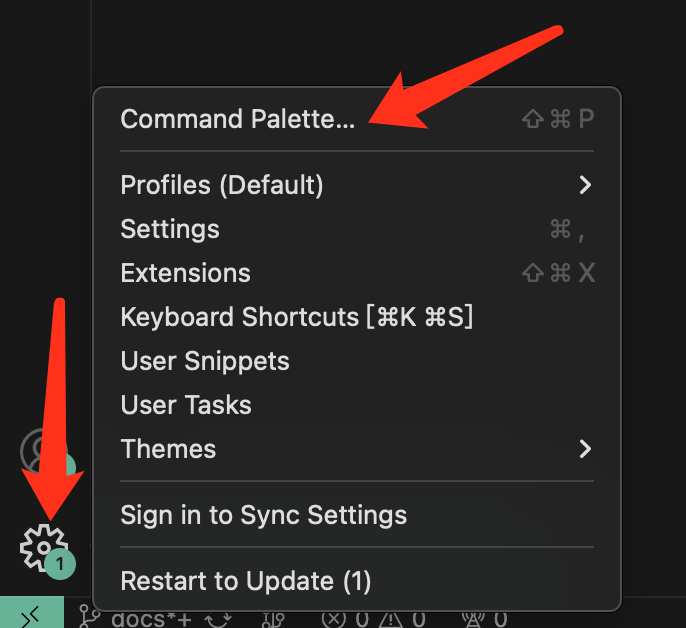
Task: Click the Manage gear icon
Action: pyautogui.click(x=40, y=546)
